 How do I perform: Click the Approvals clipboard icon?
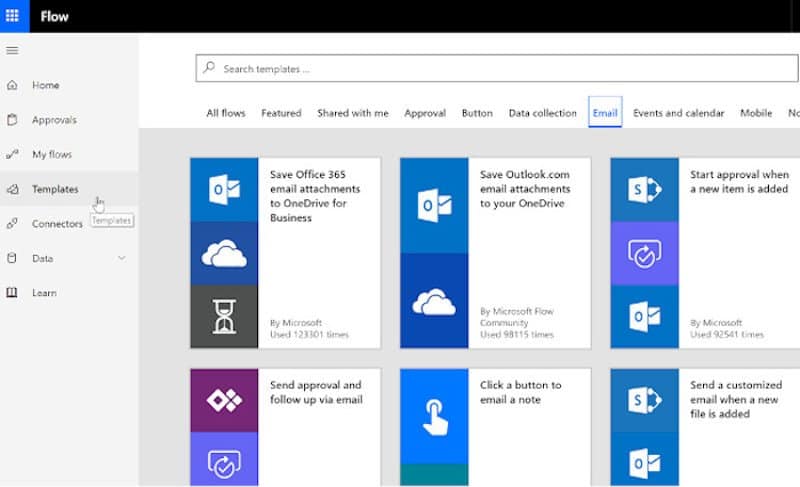[12, 120]
